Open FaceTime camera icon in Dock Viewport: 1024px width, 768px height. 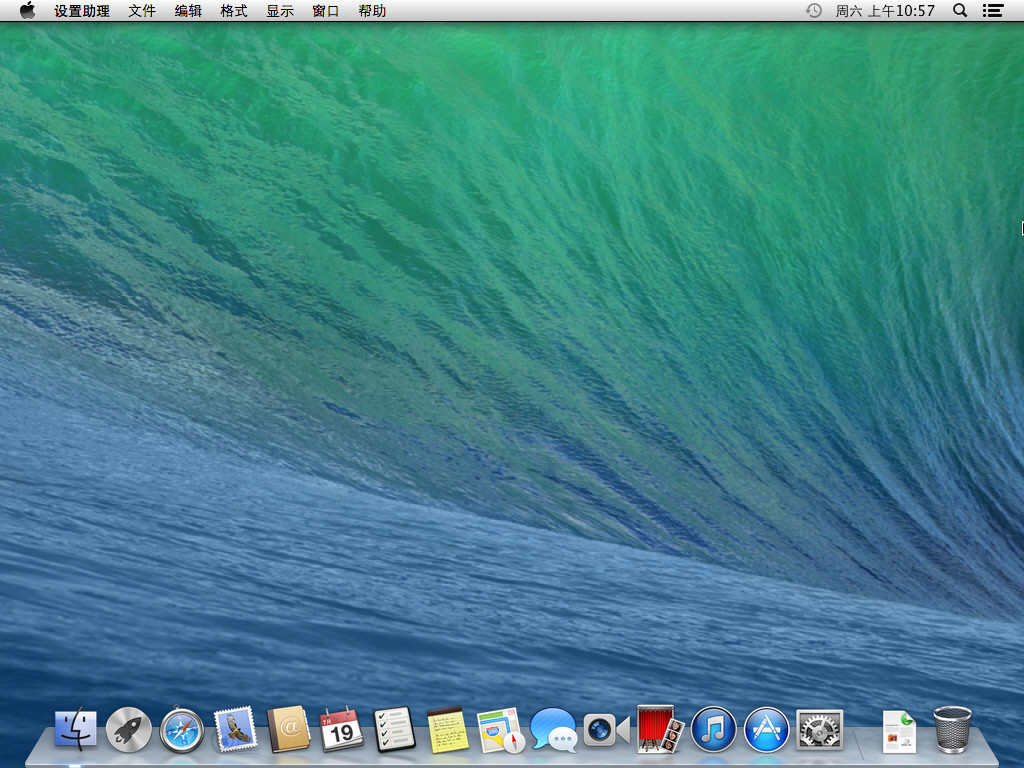pyautogui.click(x=607, y=729)
